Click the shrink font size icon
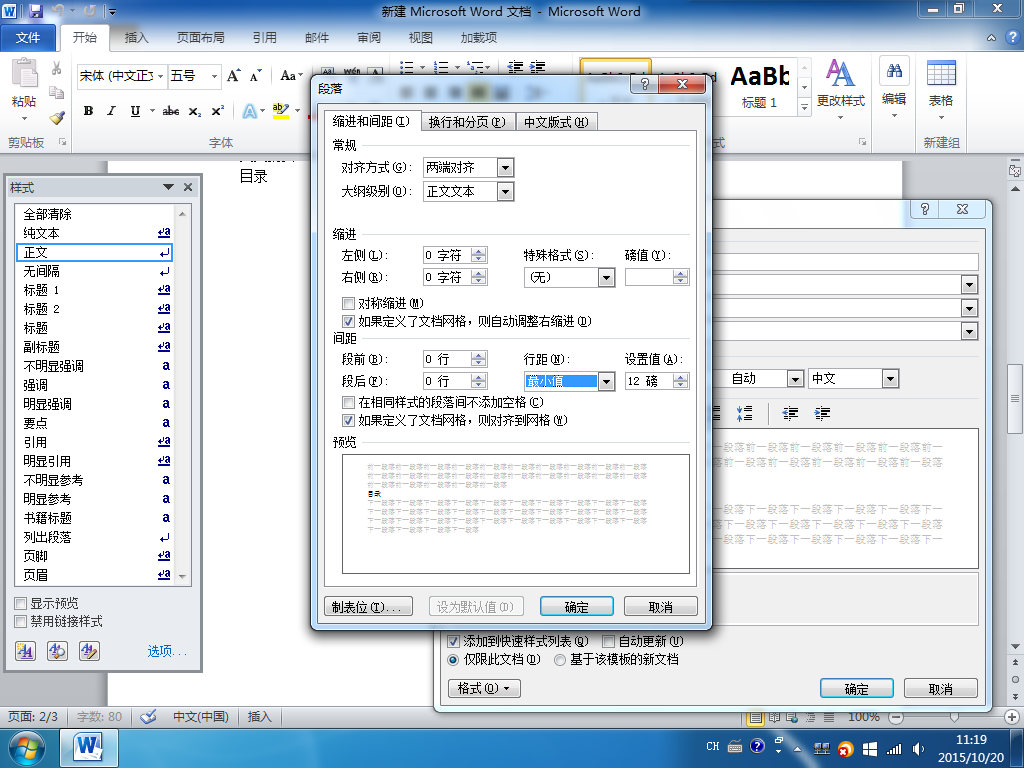The width and height of the screenshot is (1024, 768). click(x=255, y=76)
